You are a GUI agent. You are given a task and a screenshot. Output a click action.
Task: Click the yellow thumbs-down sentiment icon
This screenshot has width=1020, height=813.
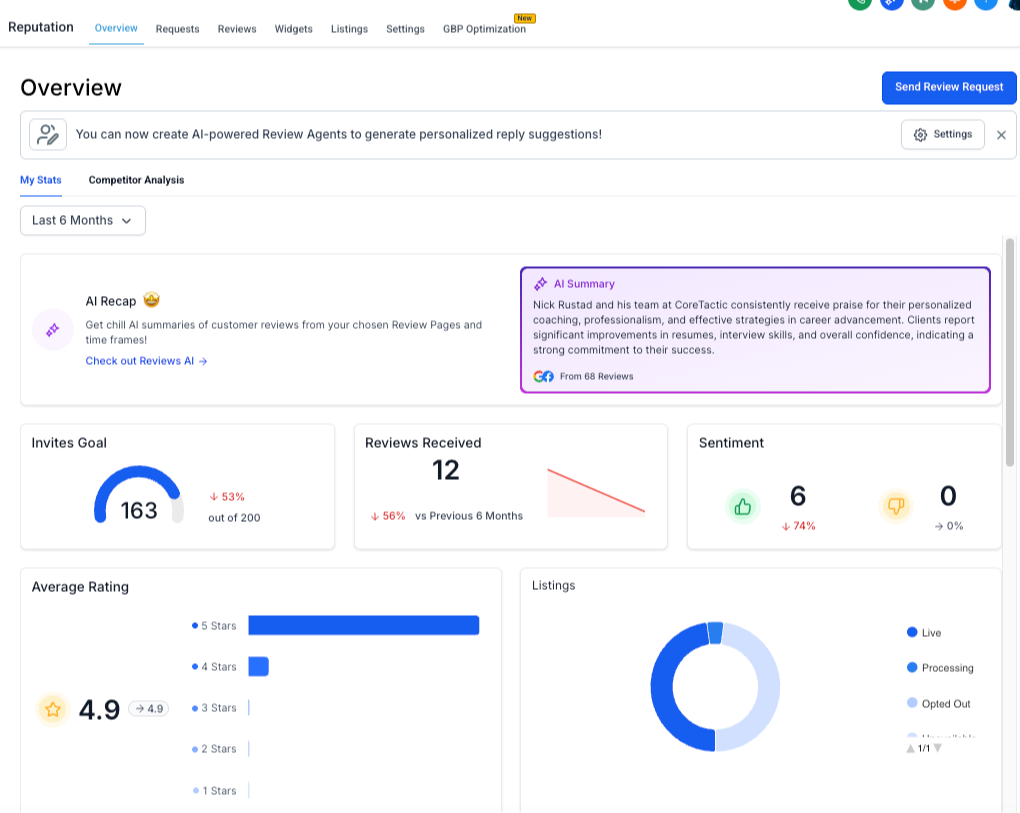point(895,507)
